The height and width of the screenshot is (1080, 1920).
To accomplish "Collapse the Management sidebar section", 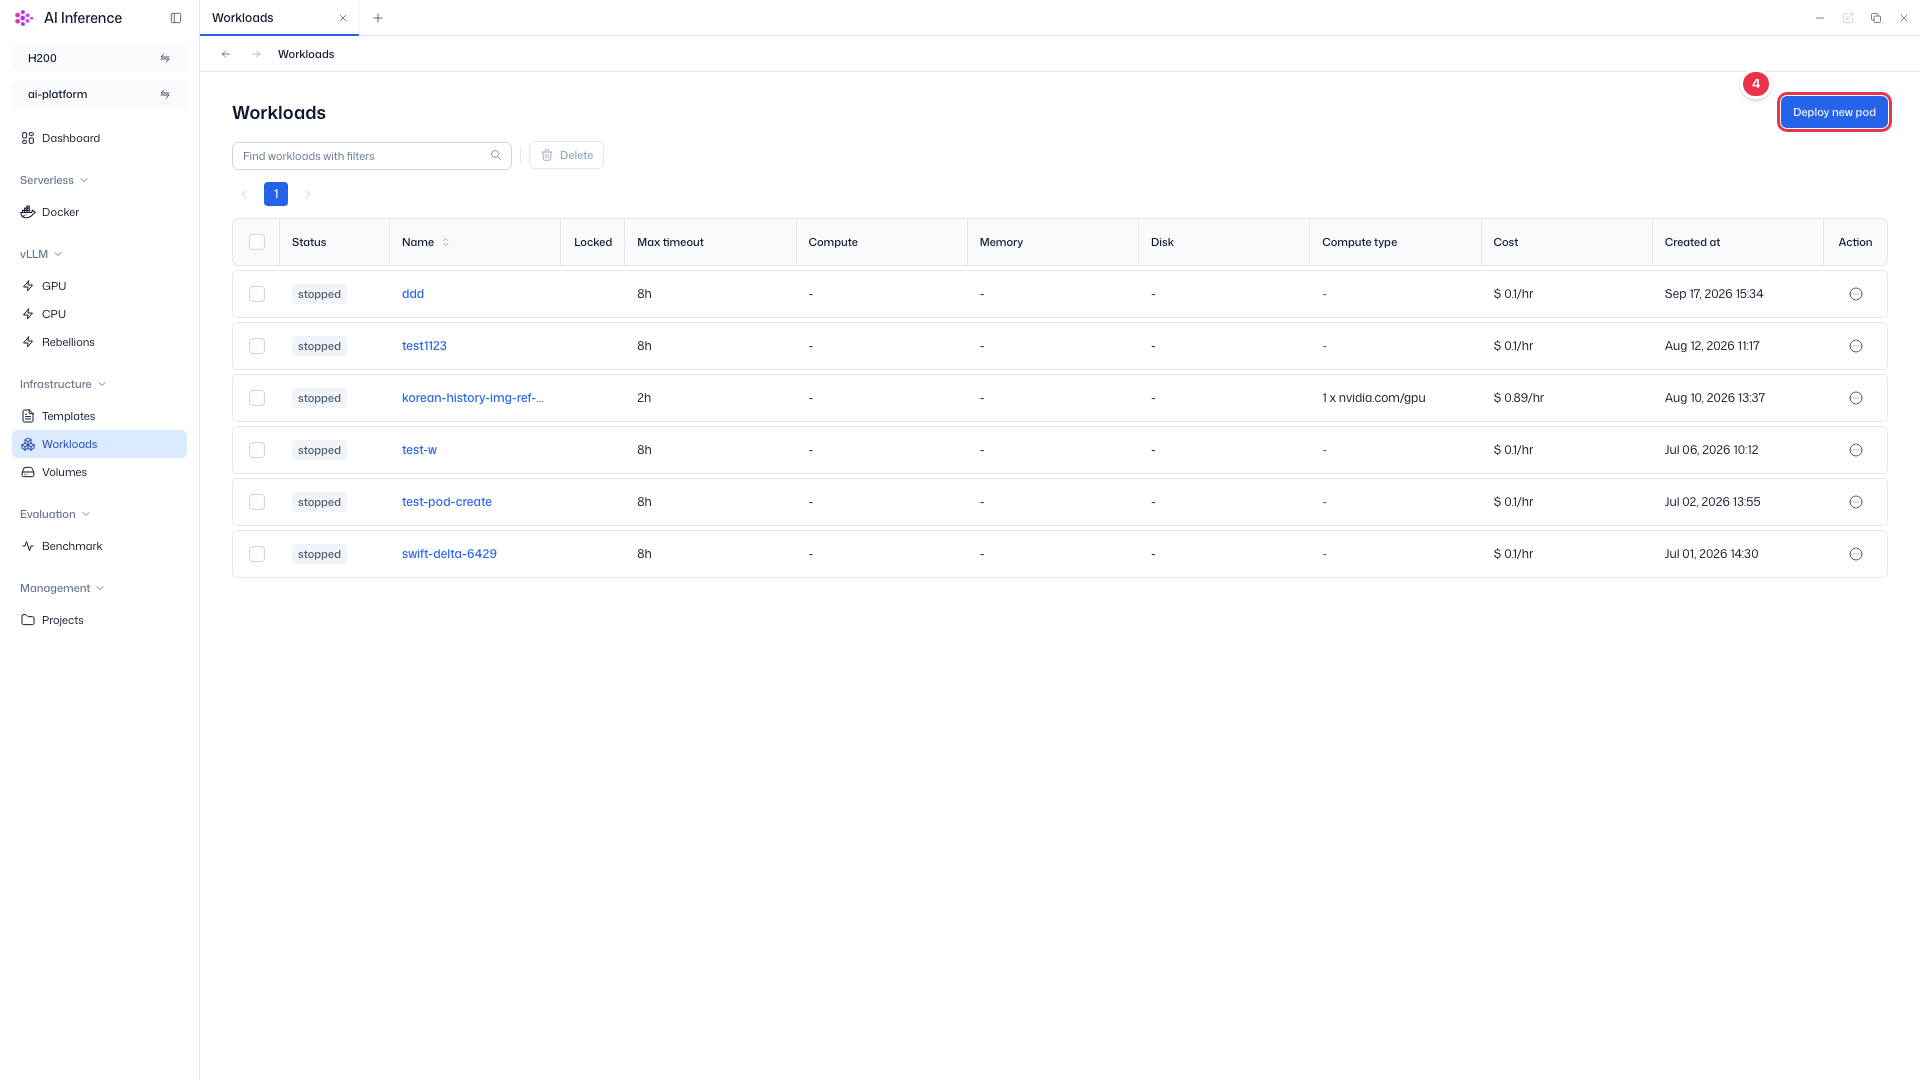I will 62,588.
